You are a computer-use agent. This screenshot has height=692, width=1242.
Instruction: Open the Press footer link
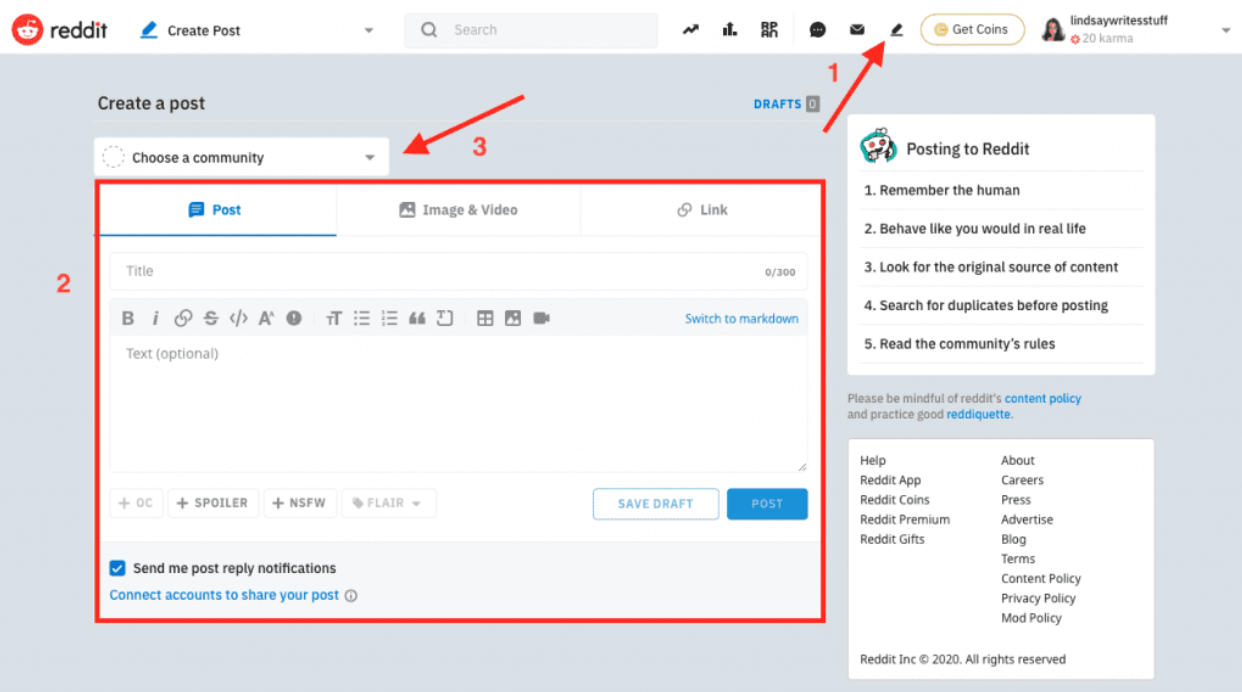tap(1016, 500)
